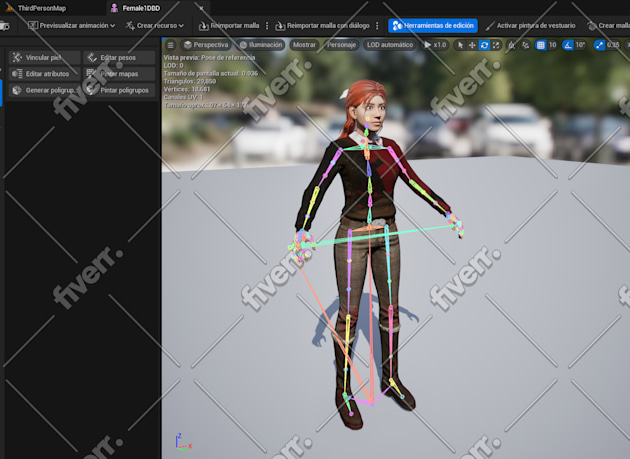Image resolution: width=630 pixels, height=459 pixels.
Task: Click the Vértices viewport stat text
Action: click(x=187, y=89)
